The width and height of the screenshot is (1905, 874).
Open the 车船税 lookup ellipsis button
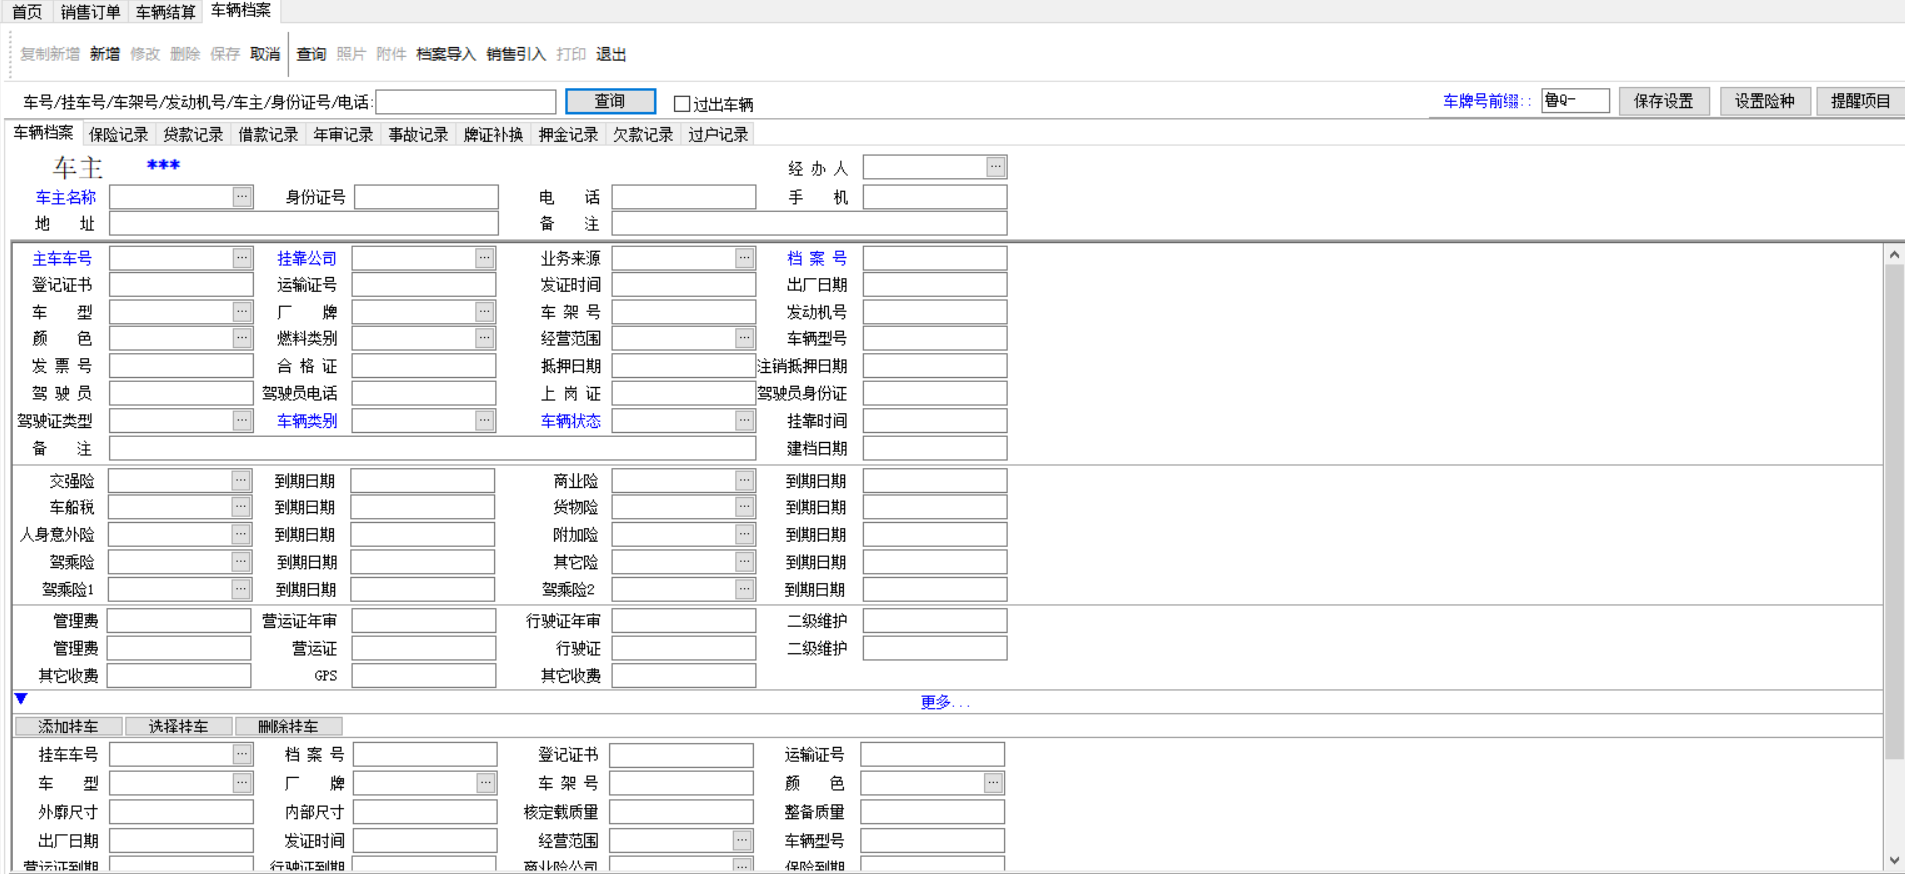240,507
